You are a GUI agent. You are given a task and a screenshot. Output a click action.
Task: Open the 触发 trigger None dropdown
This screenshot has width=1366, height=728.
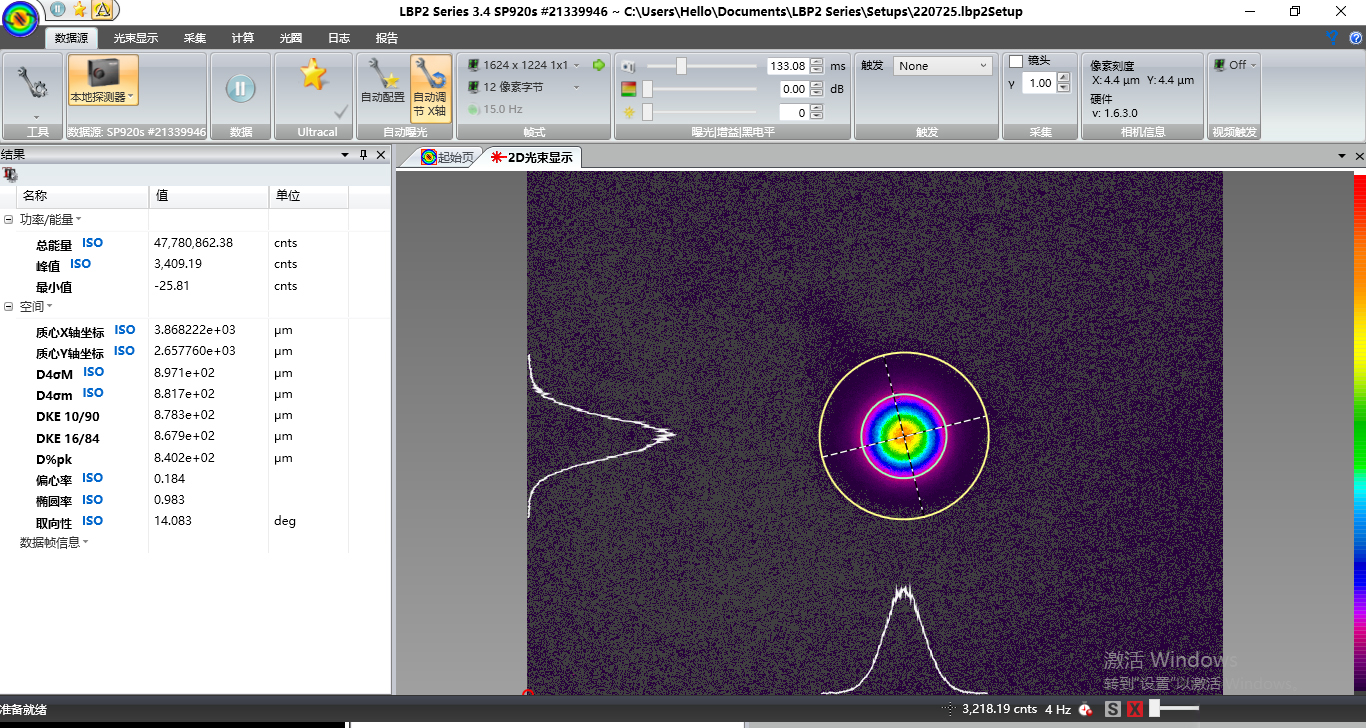tap(941, 66)
